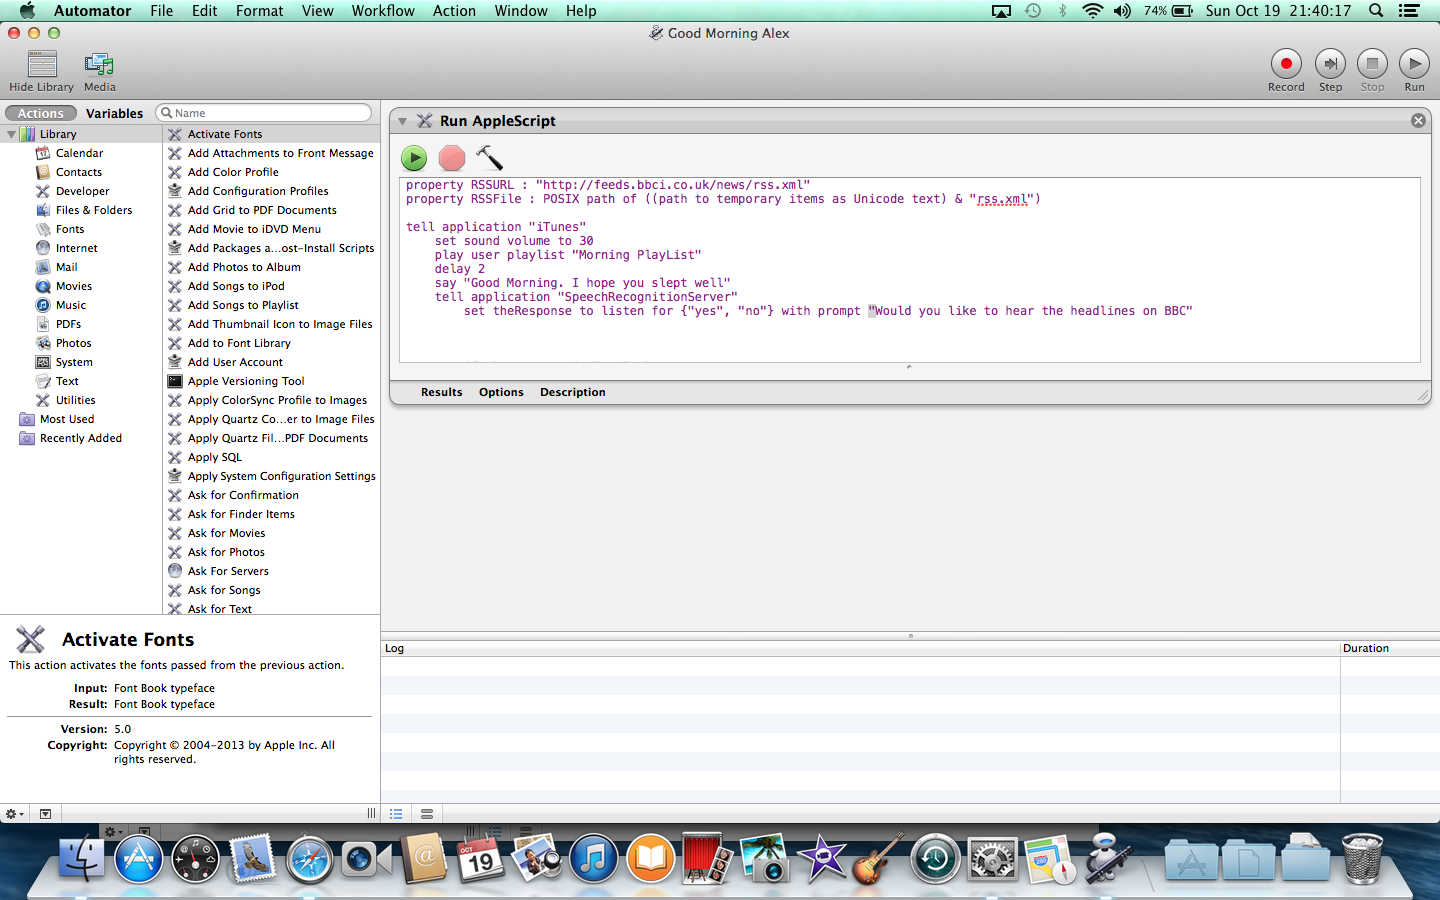Open the Format menu
The height and width of the screenshot is (900, 1440).
[260, 11]
